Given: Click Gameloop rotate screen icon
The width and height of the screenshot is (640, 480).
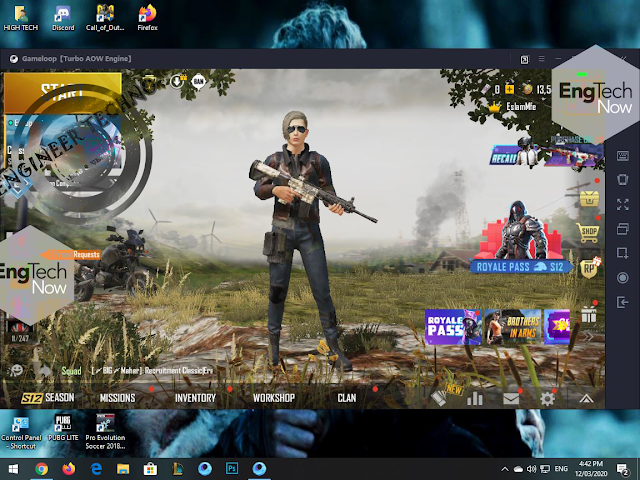Looking at the screenshot, I should [x=622, y=180].
